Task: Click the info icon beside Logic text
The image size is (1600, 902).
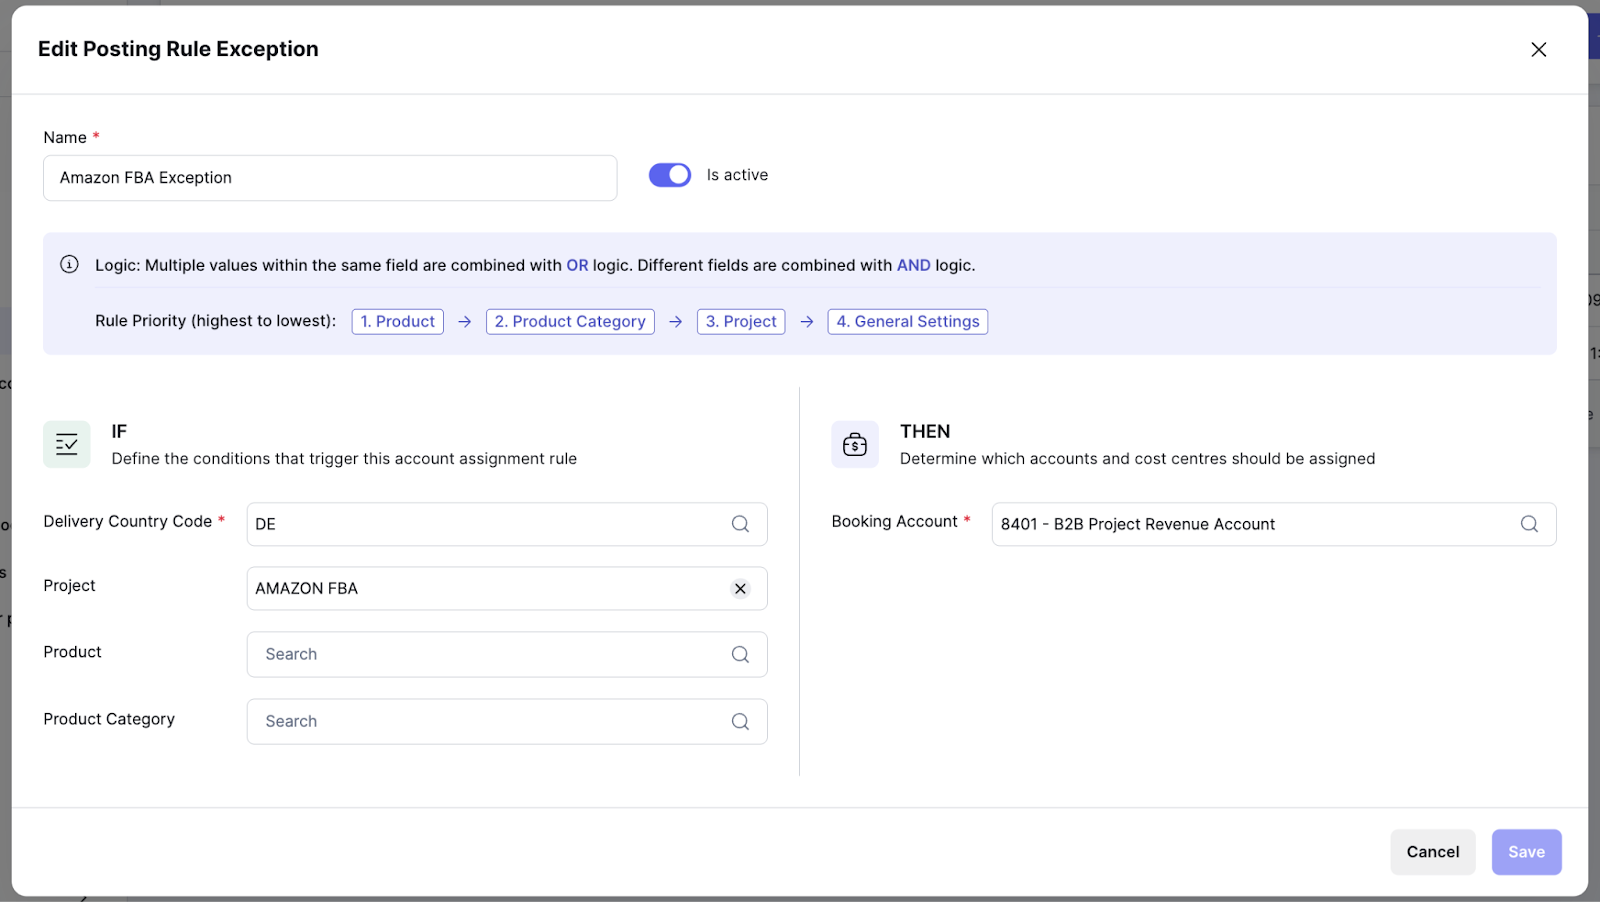Action: tap(69, 265)
